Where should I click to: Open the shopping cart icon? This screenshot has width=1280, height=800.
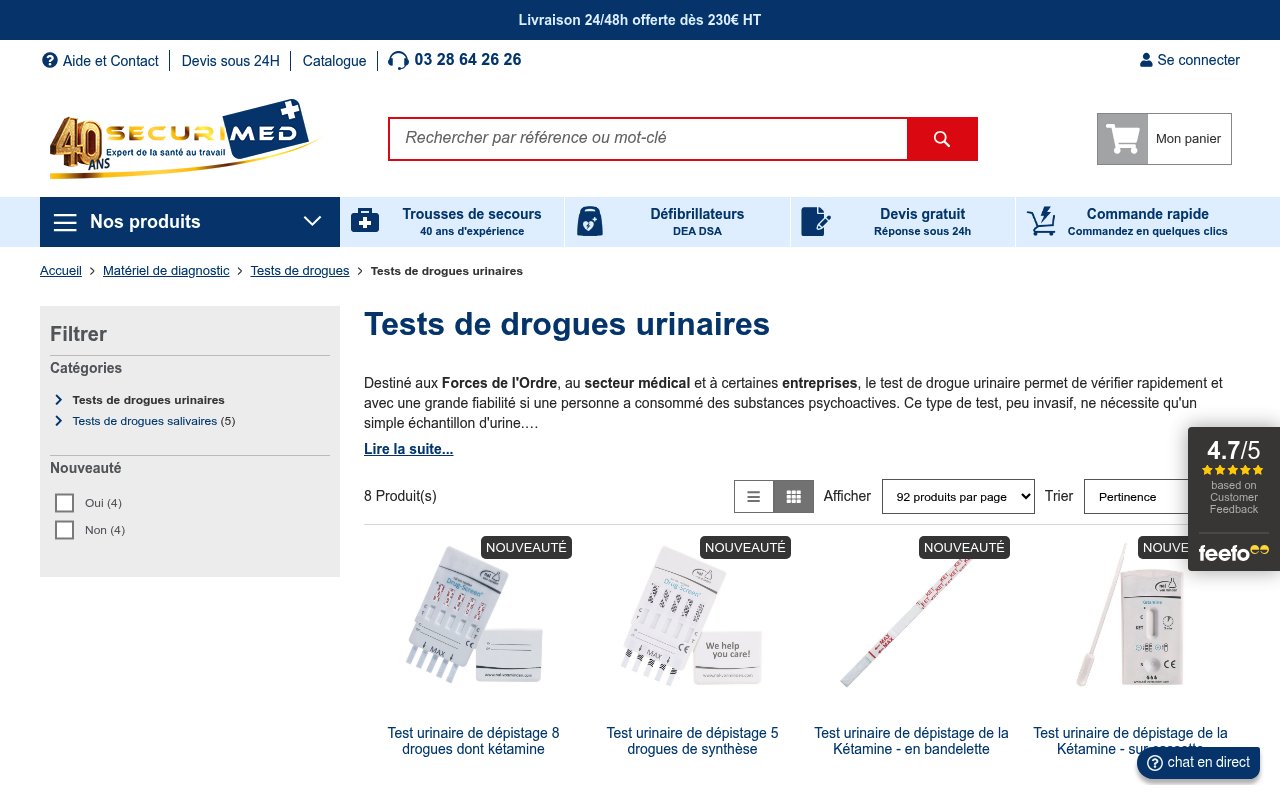pyautogui.click(x=1123, y=139)
